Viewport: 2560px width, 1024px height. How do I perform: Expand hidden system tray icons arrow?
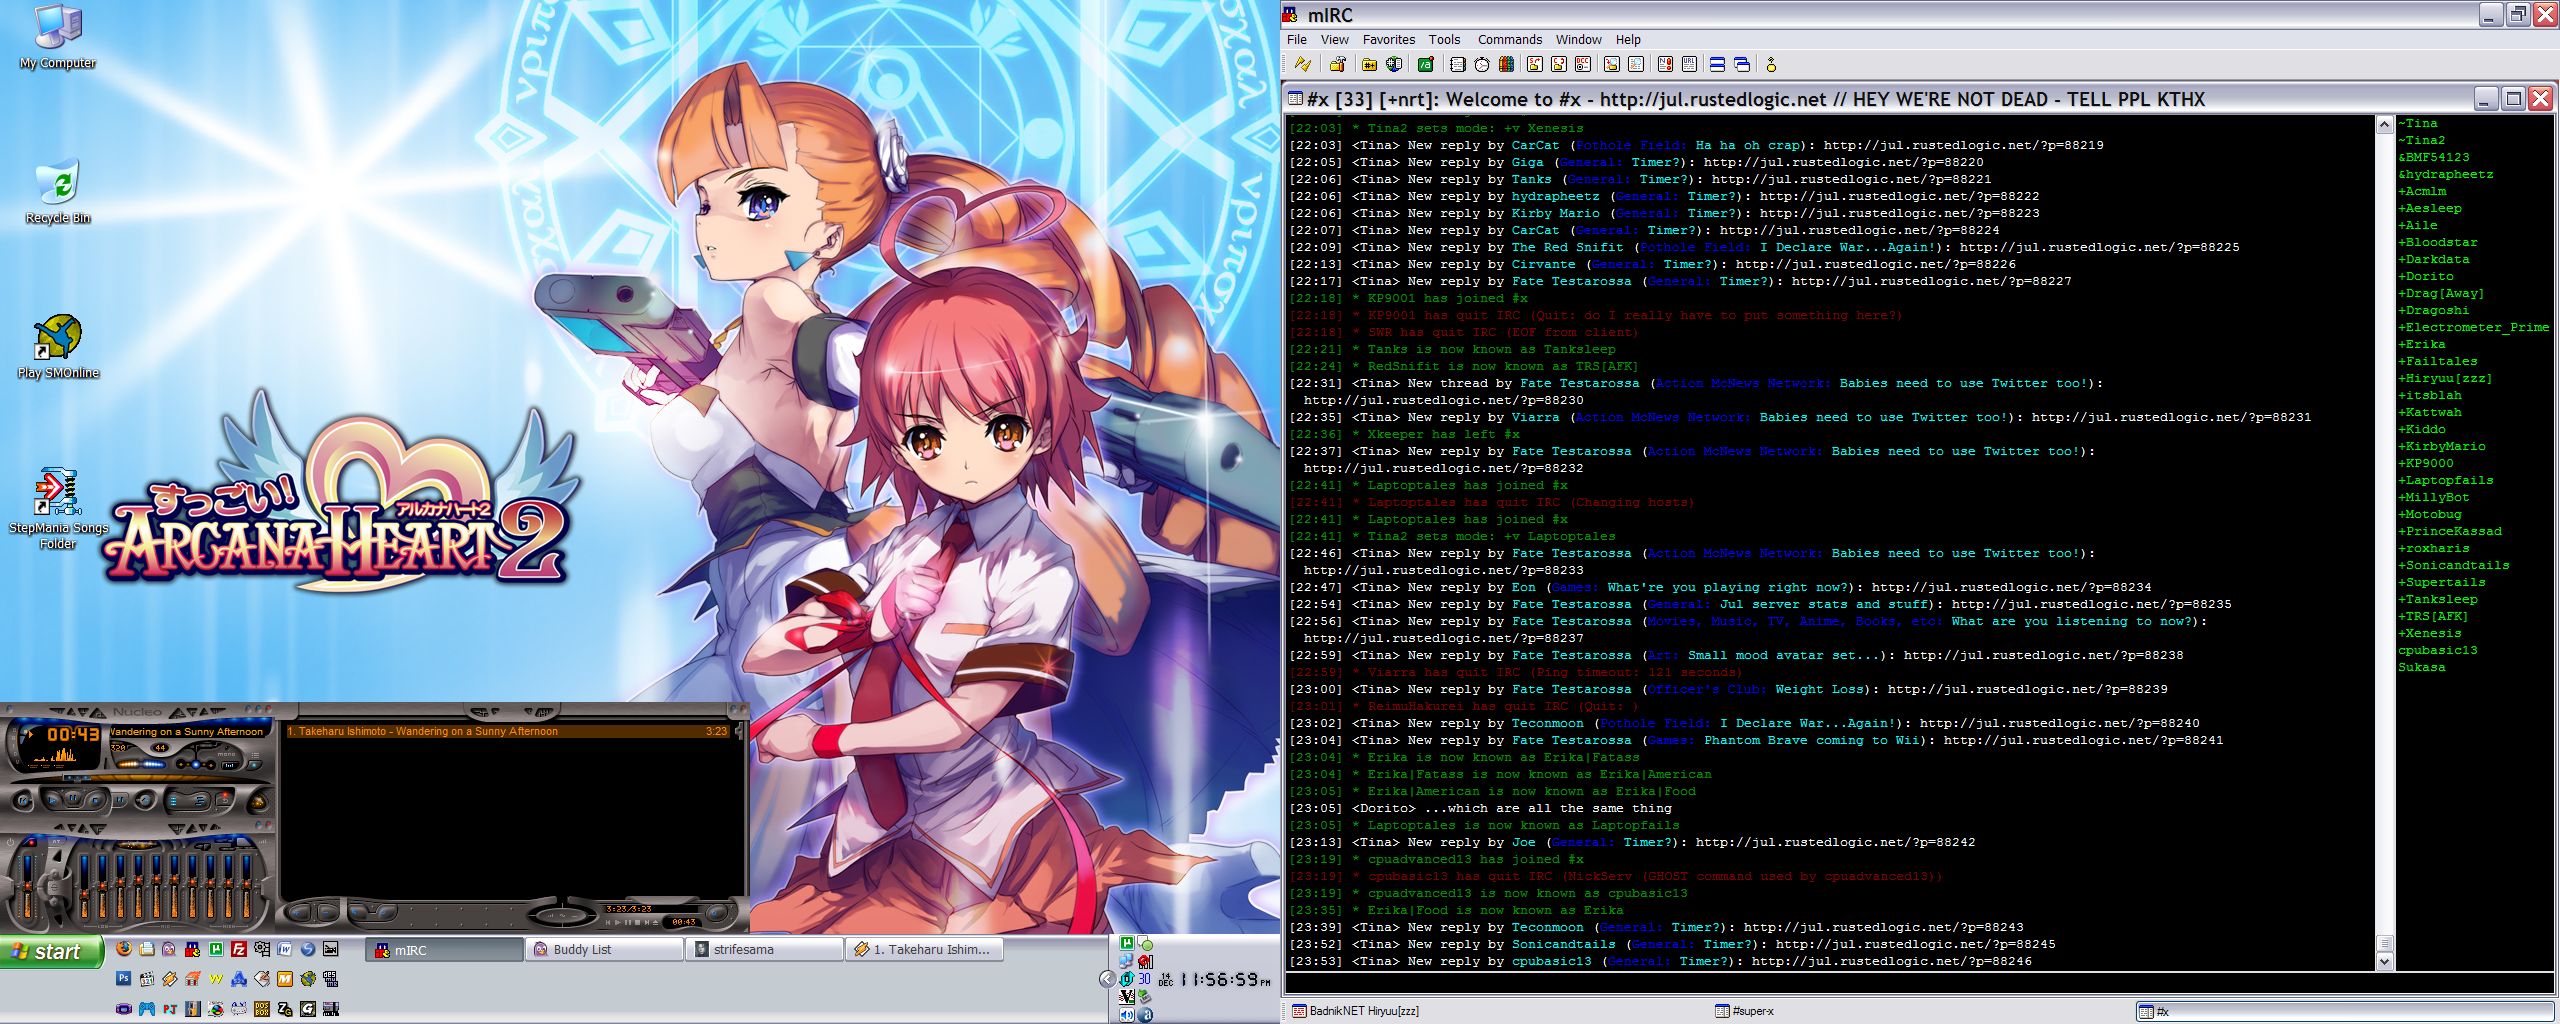coord(1106,979)
